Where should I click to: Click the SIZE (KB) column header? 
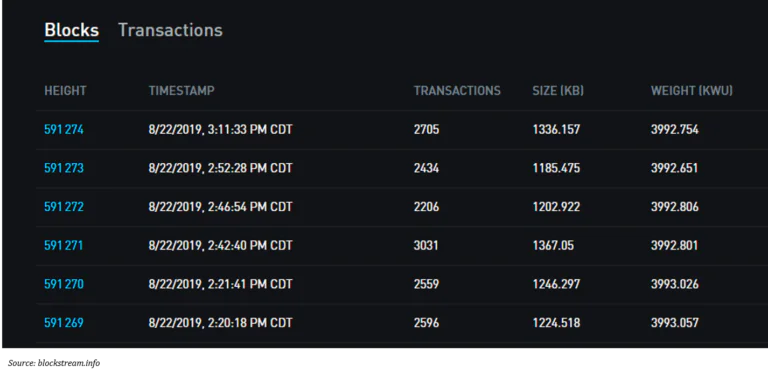pyautogui.click(x=558, y=91)
